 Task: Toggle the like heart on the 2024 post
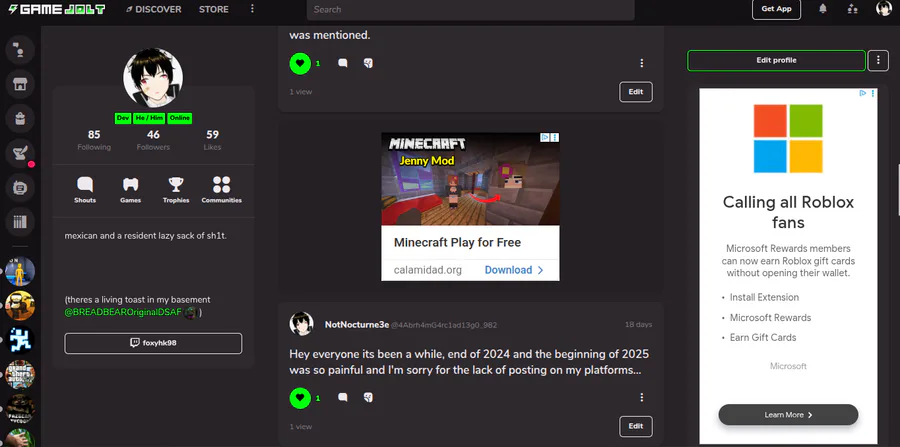(300, 397)
